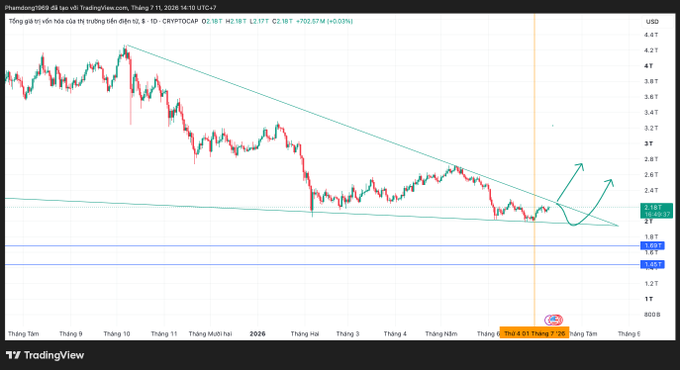
Task: Click the open value O2.18T in legend
Action: (x=212, y=21)
